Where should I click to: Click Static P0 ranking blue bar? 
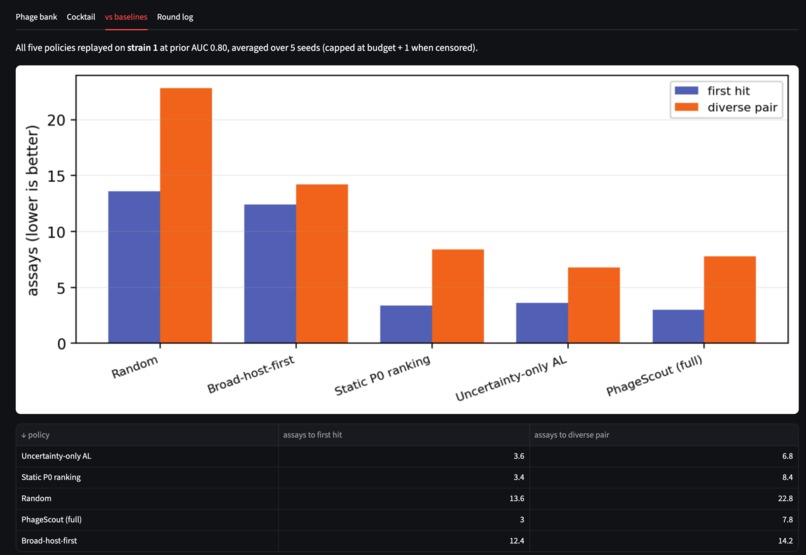pos(406,324)
